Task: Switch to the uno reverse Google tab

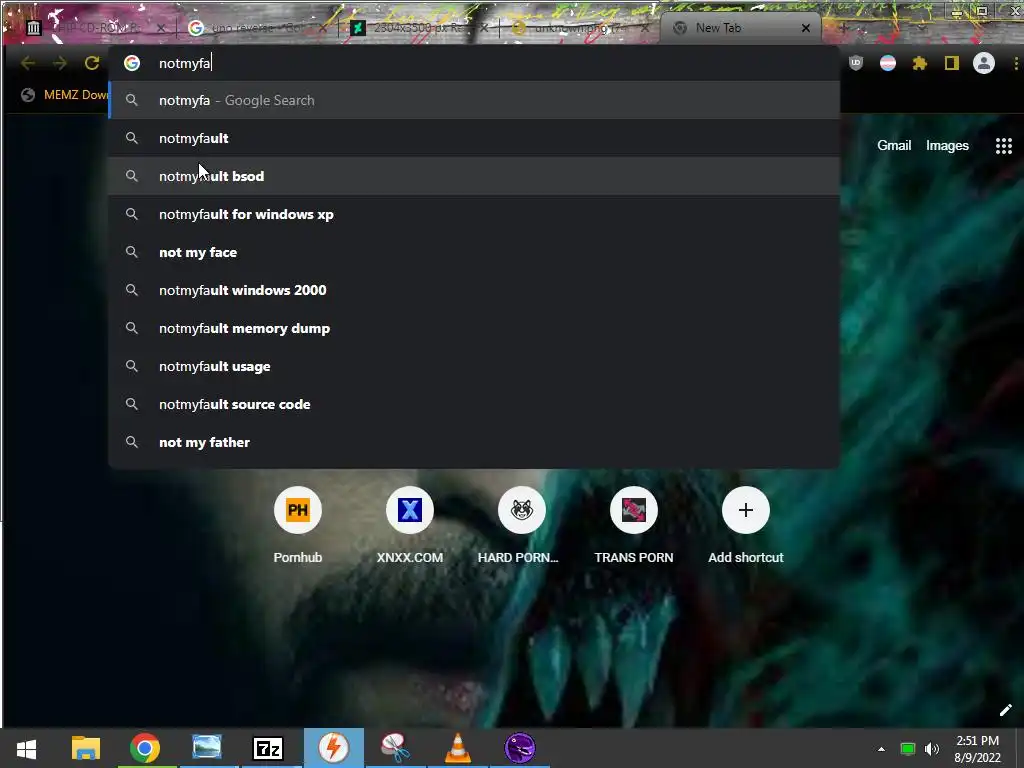Action: click(257, 28)
